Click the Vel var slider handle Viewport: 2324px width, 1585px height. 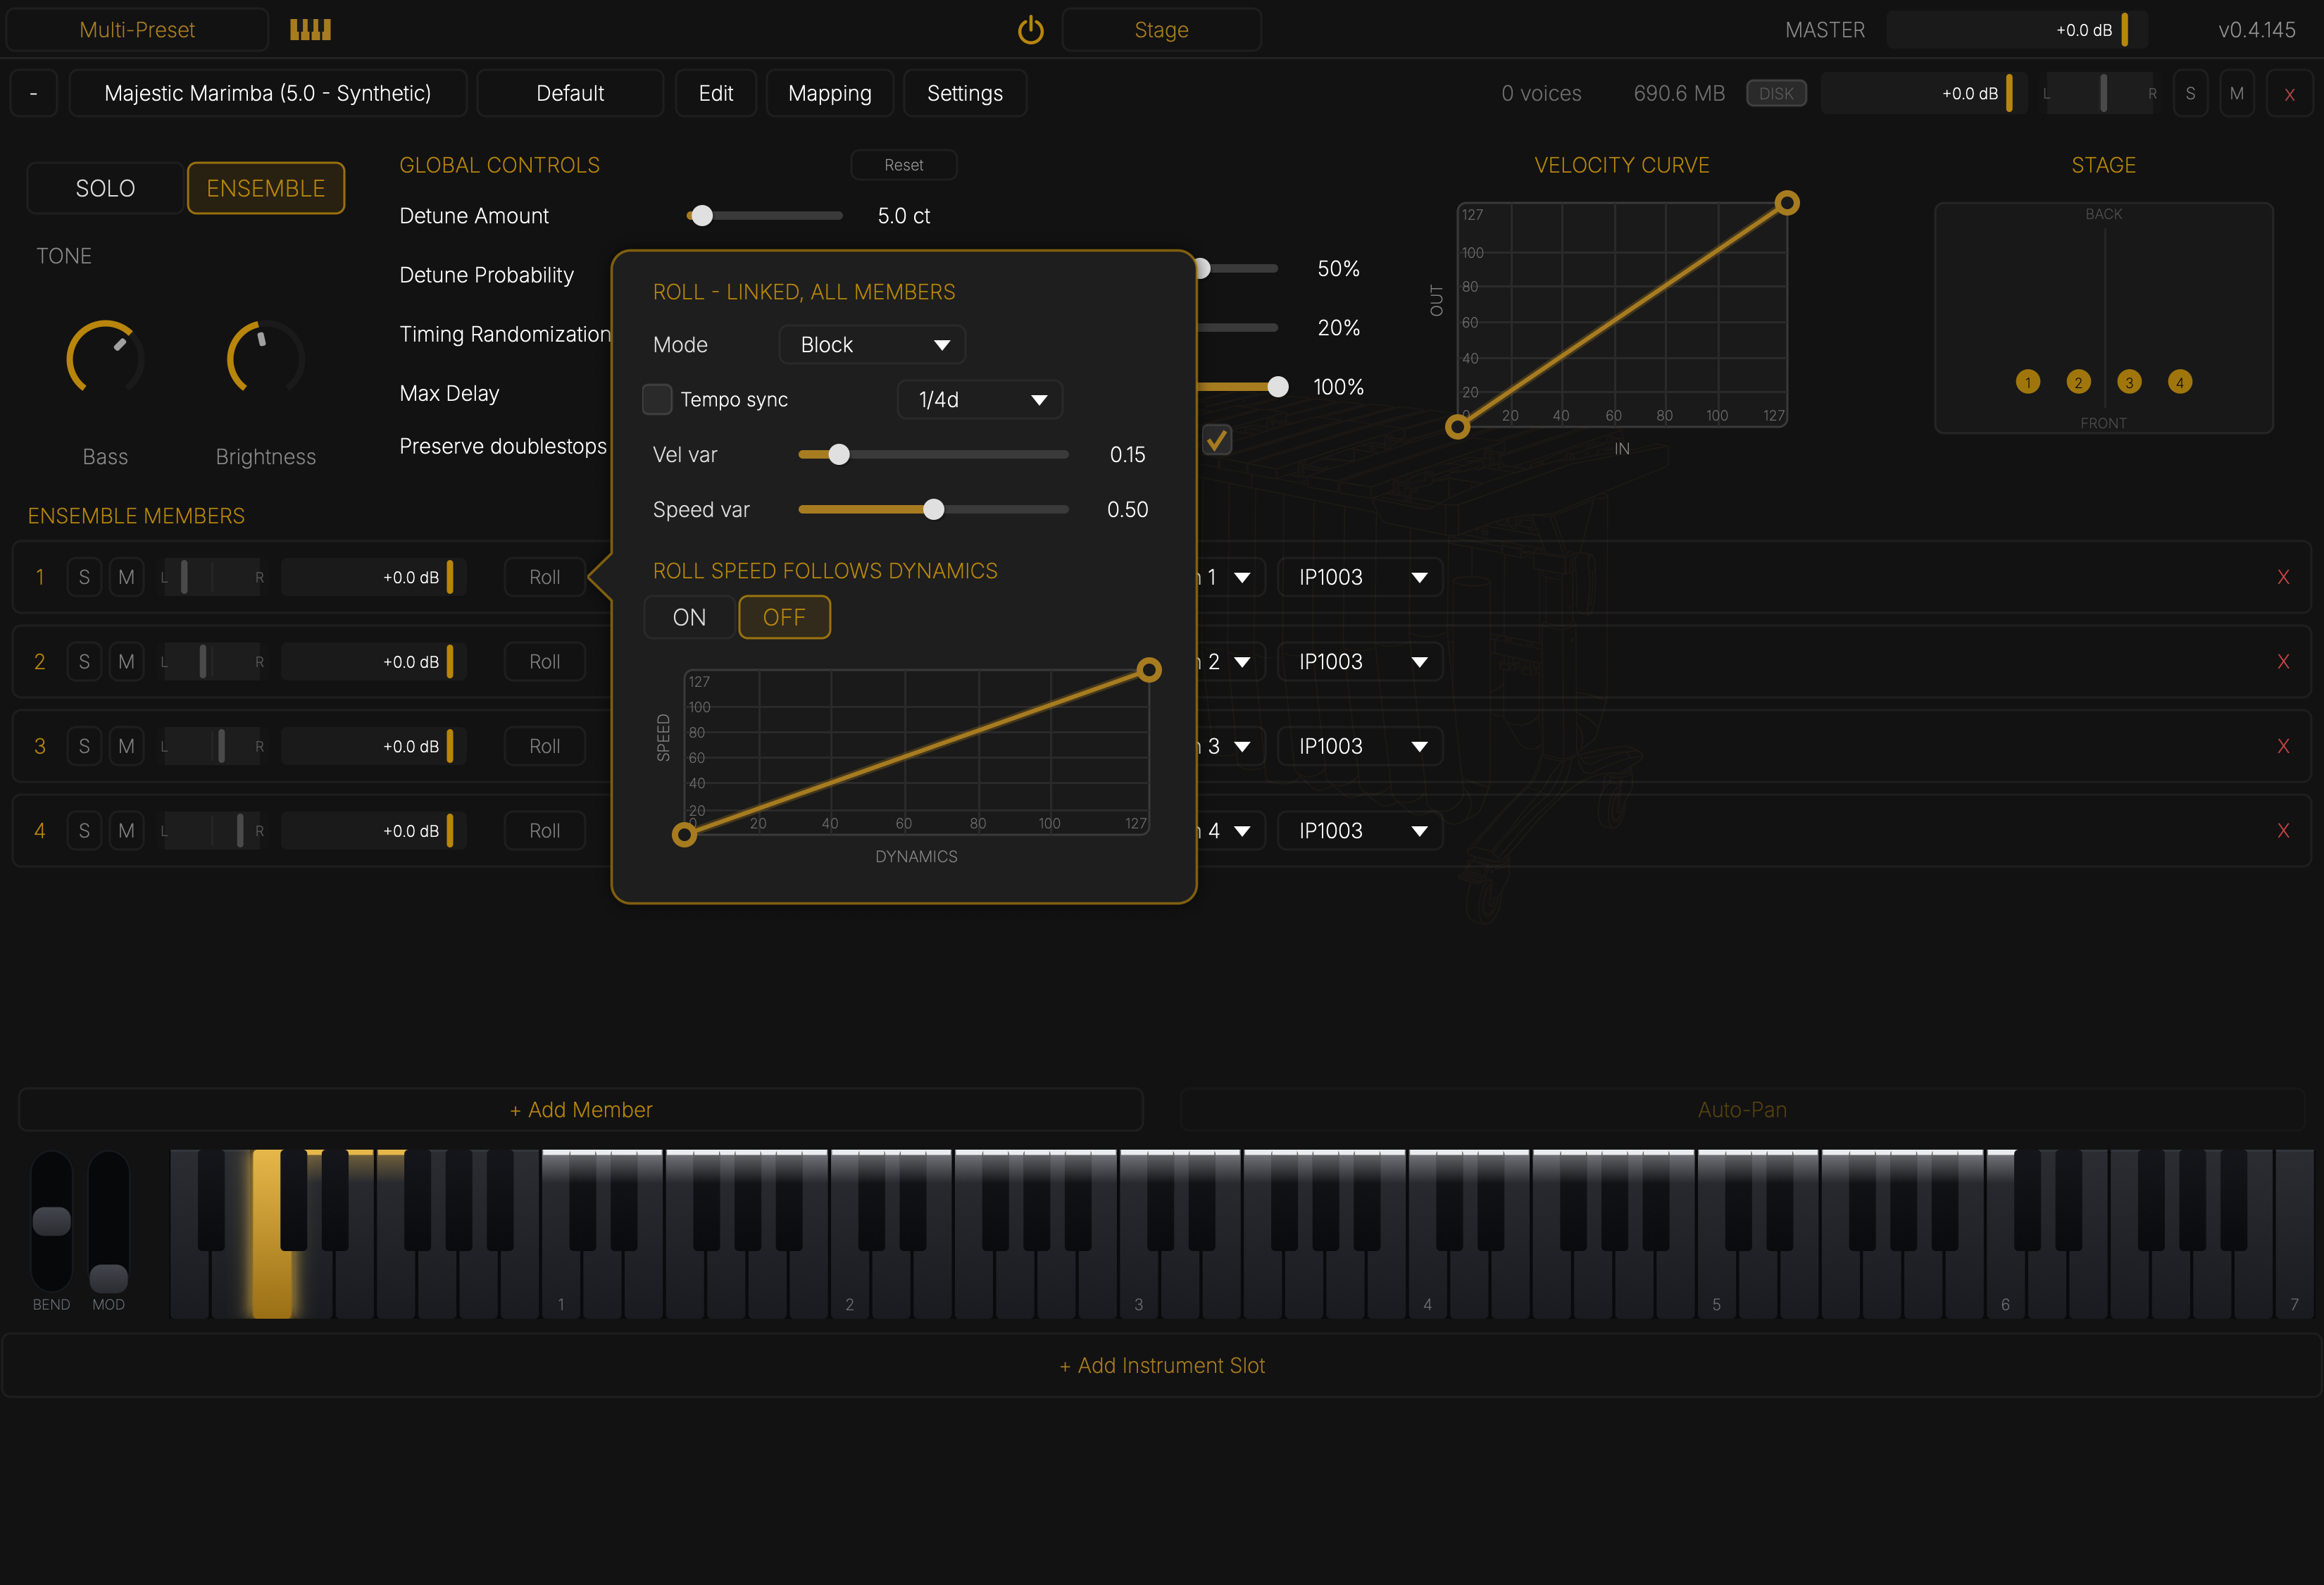coord(839,455)
